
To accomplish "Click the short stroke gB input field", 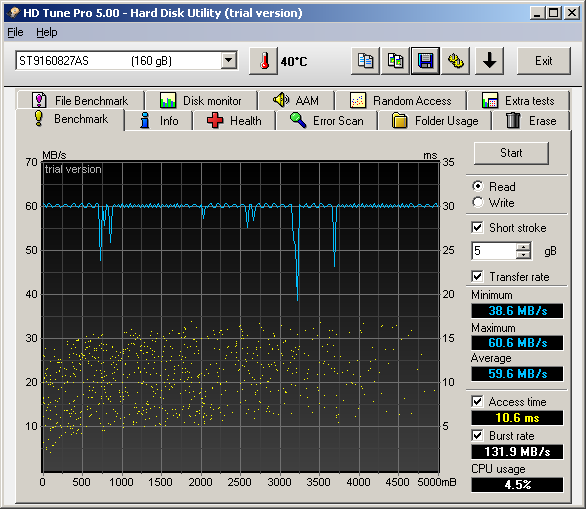I will [x=494, y=251].
